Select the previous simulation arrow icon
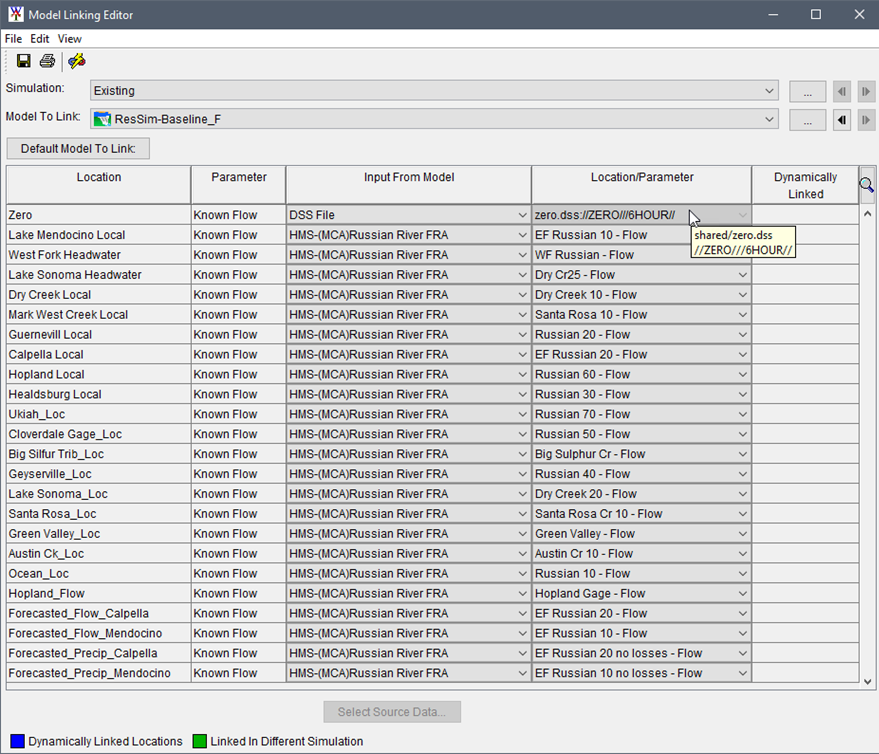 (x=841, y=91)
